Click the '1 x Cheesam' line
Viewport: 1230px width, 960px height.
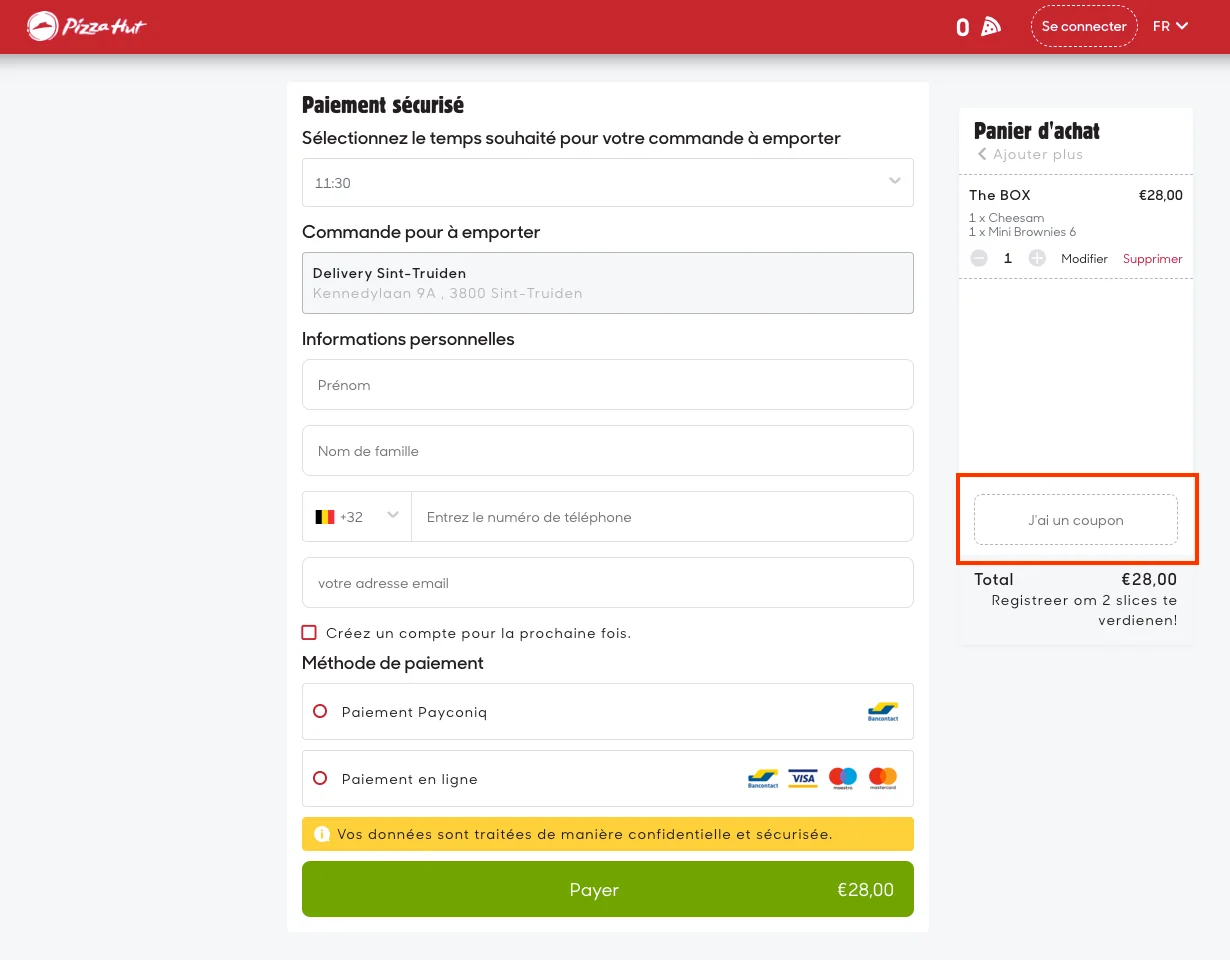(1006, 218)
